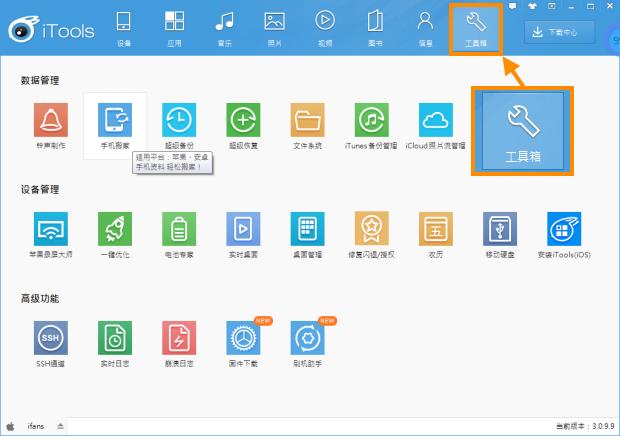620x436 pixels.
Task: Open the flash assistant tool
Action: tap(307, 338)
